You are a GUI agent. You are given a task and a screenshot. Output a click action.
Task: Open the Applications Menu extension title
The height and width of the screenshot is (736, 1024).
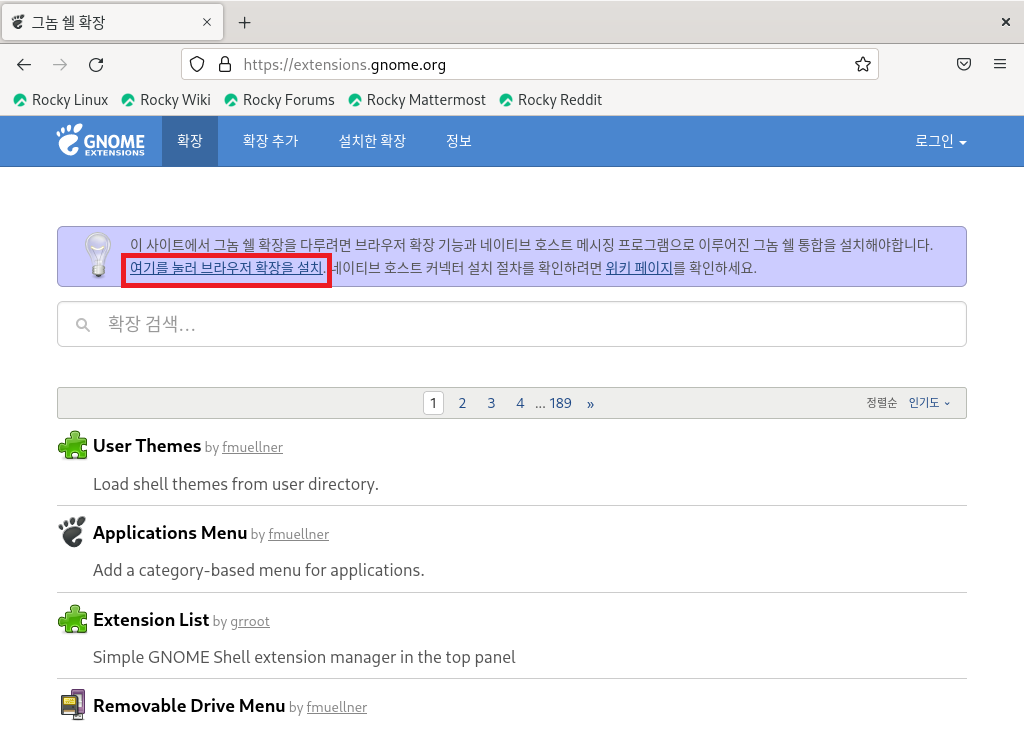(x=170, y=533)
